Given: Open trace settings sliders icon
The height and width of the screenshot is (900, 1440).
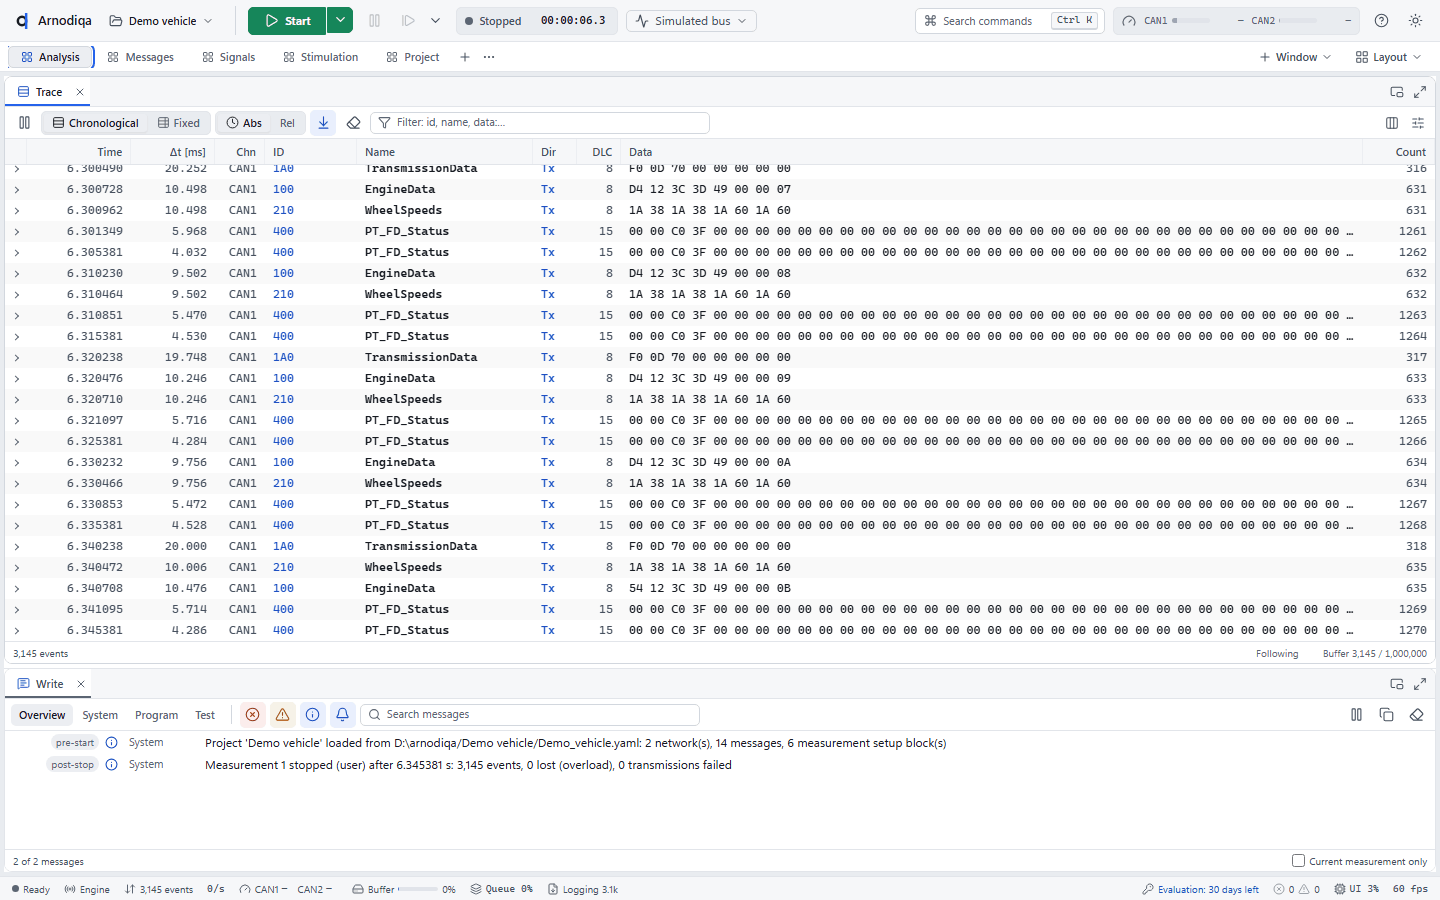Looking at the screenshot, I should (x=1418, y=123).
